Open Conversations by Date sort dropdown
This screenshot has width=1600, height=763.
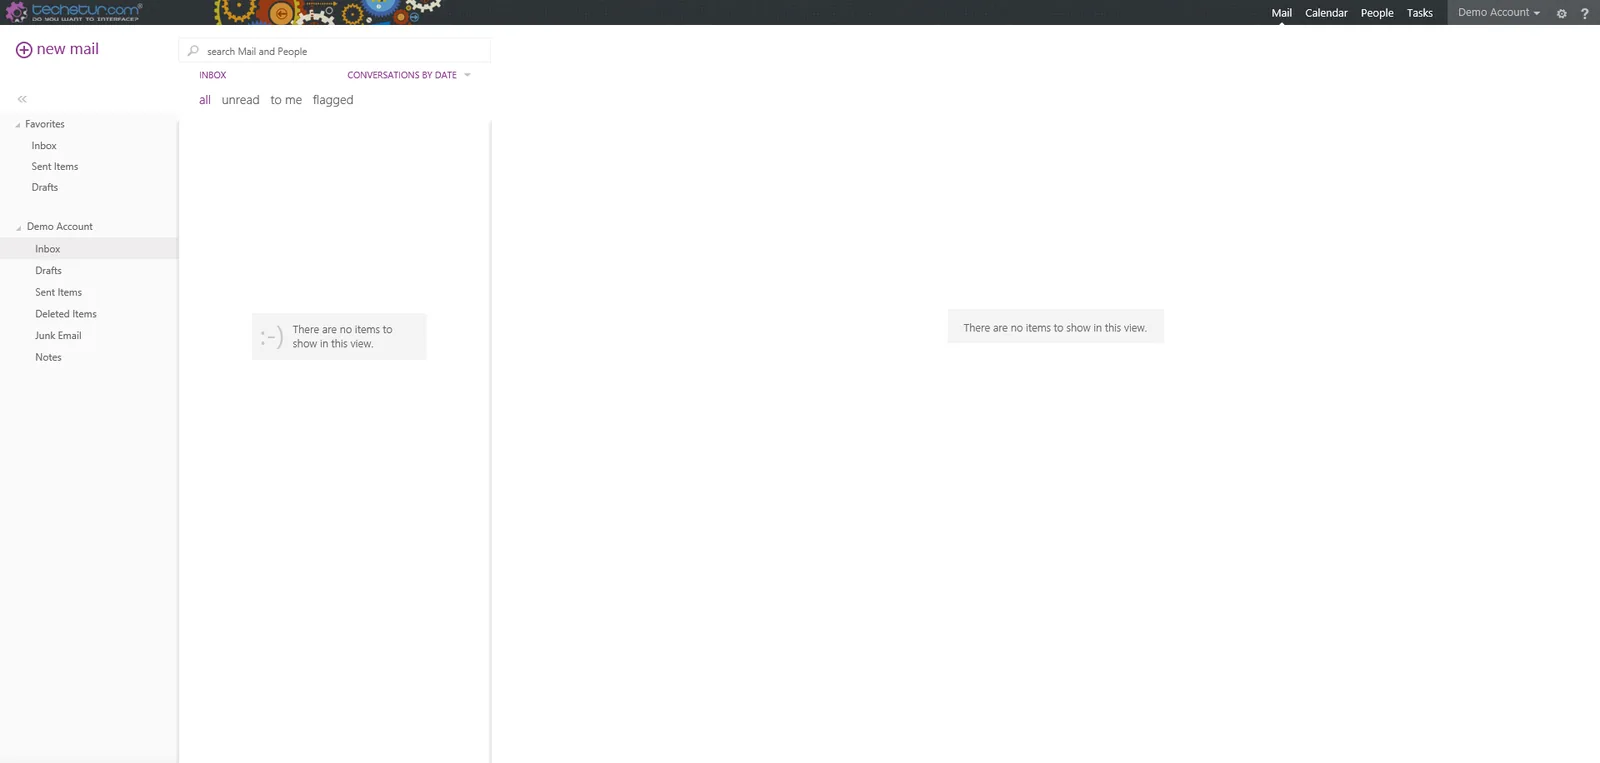(409, 75)
